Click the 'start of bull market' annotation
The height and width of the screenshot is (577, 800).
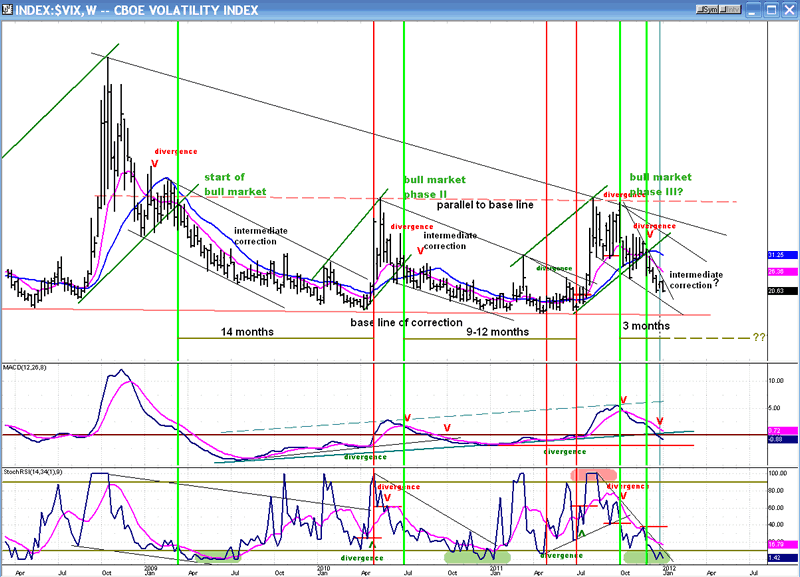(235, 184)
